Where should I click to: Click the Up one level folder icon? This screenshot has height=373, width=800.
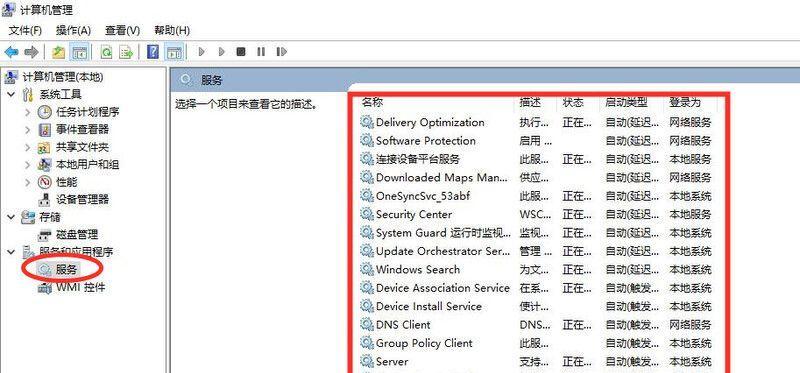tap(59, 52)
